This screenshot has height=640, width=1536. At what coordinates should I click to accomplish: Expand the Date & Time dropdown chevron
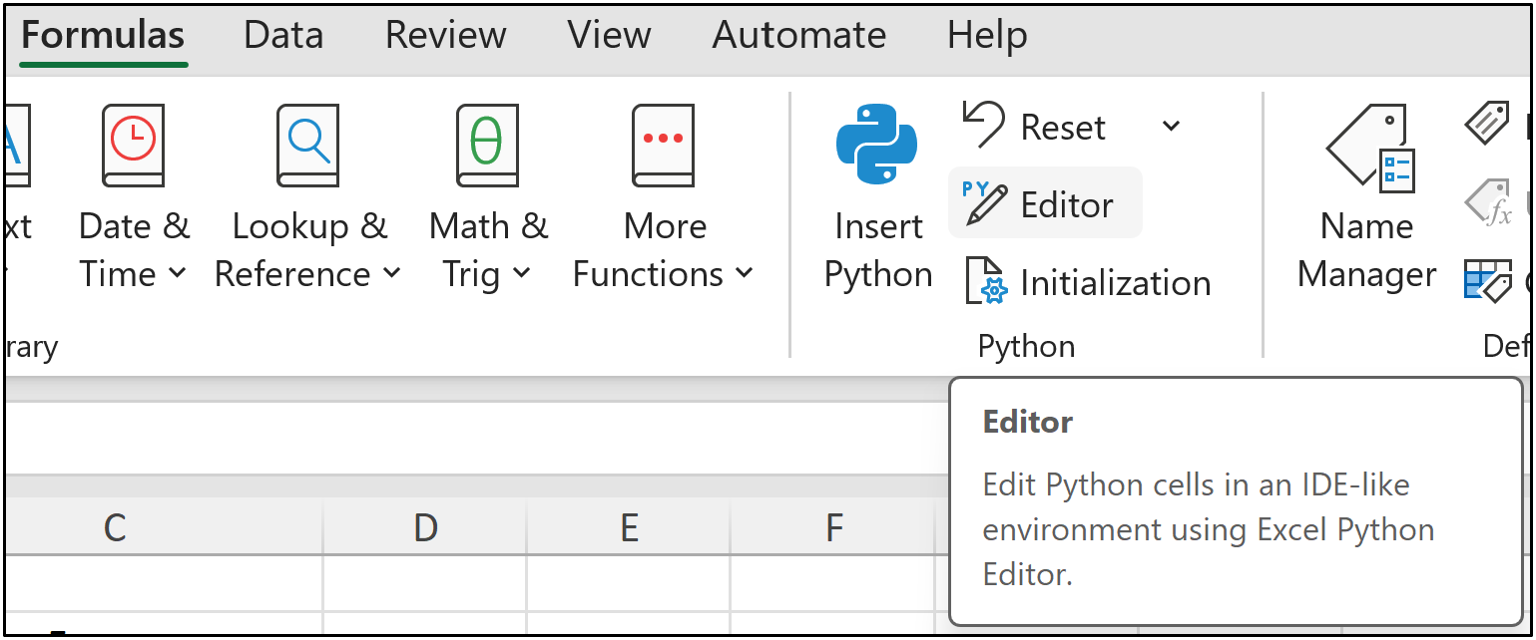point(177,273)
